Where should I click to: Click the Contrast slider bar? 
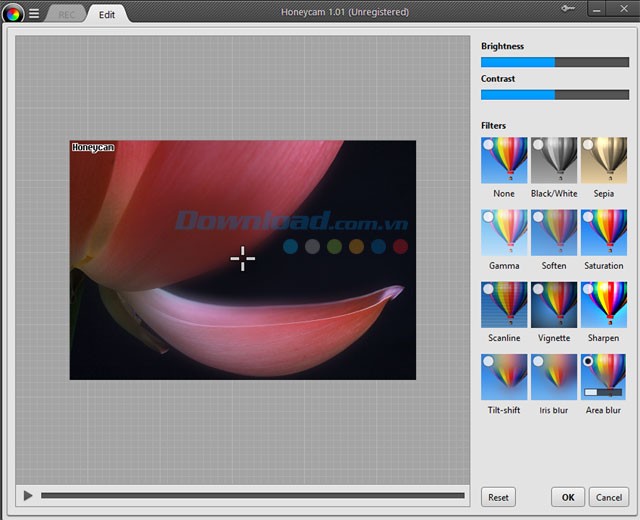[x=555, y=95]
